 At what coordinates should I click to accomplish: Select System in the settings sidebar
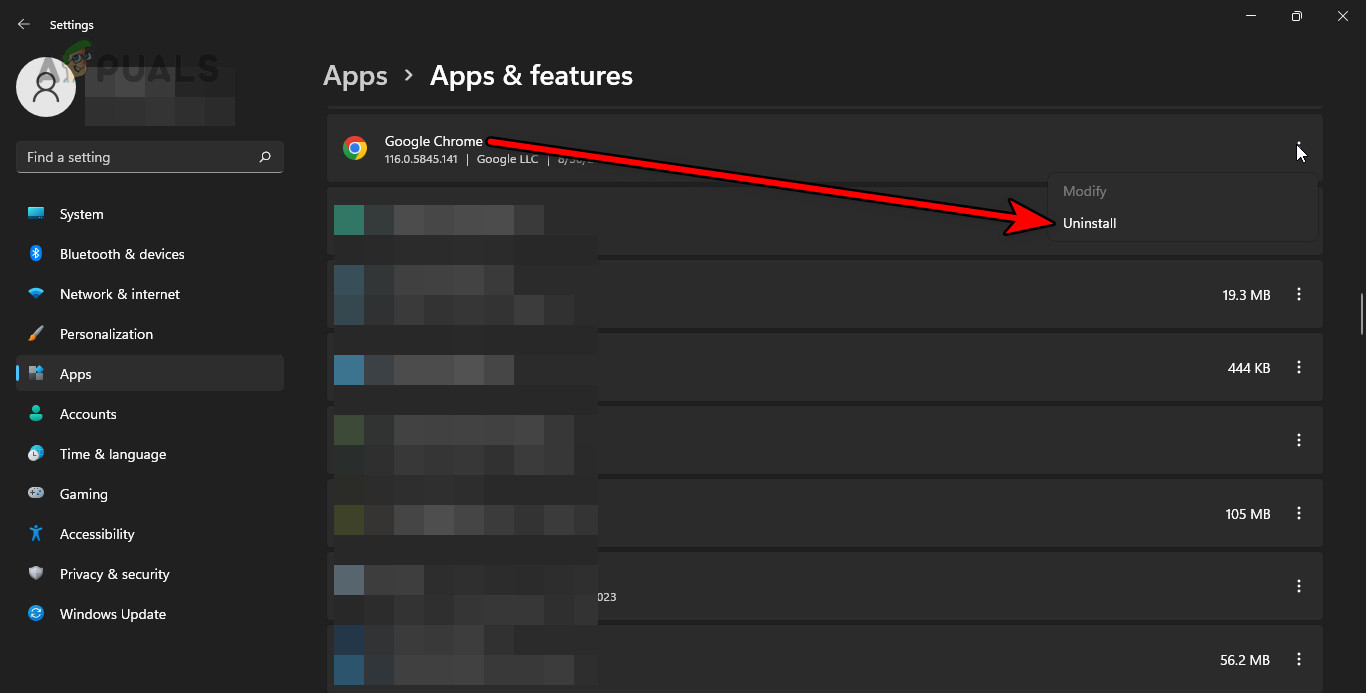pos(80,213)
